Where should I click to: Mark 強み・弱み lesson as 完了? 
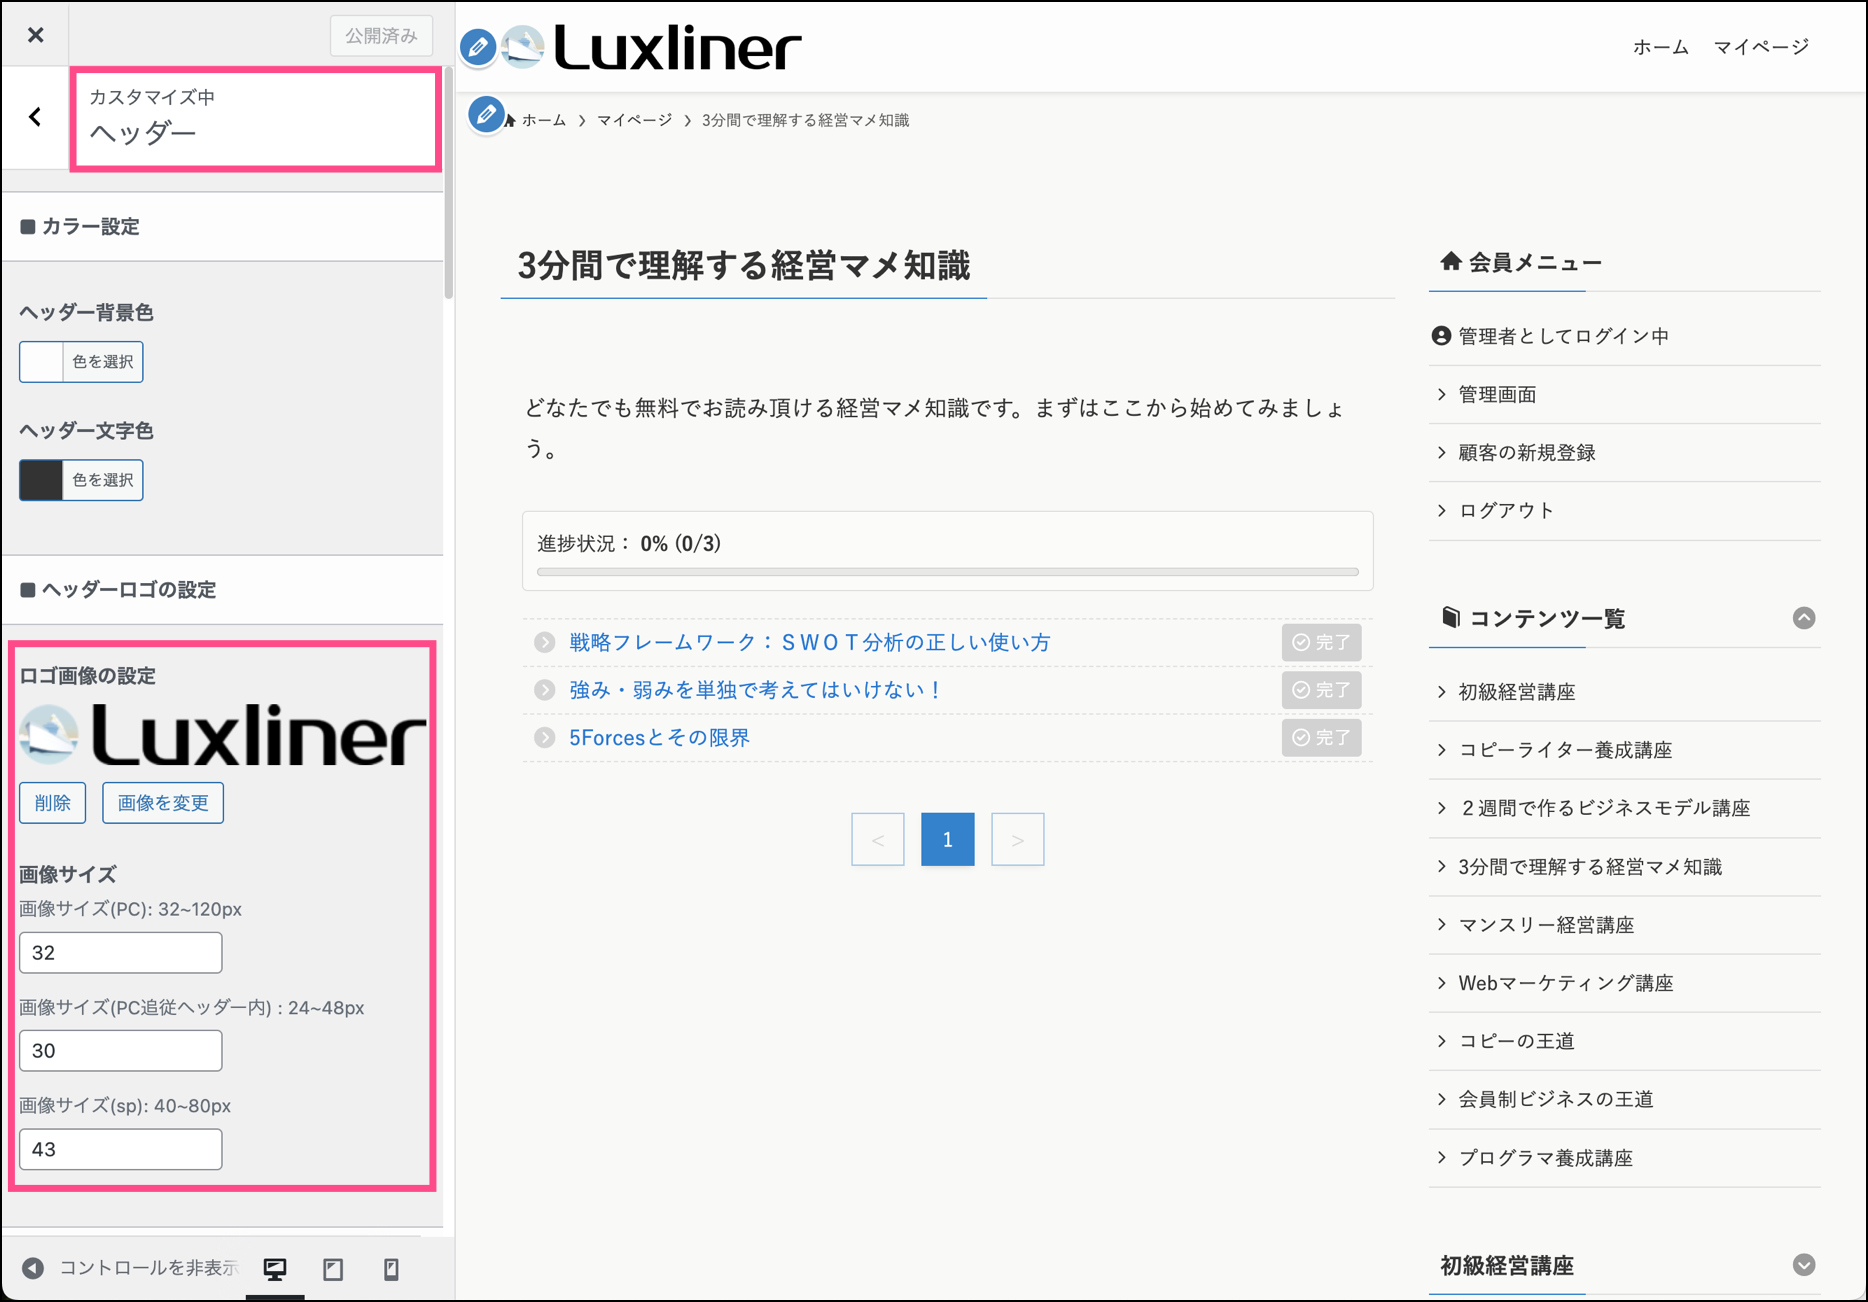pyautogui.click(x=1320, y=690)
